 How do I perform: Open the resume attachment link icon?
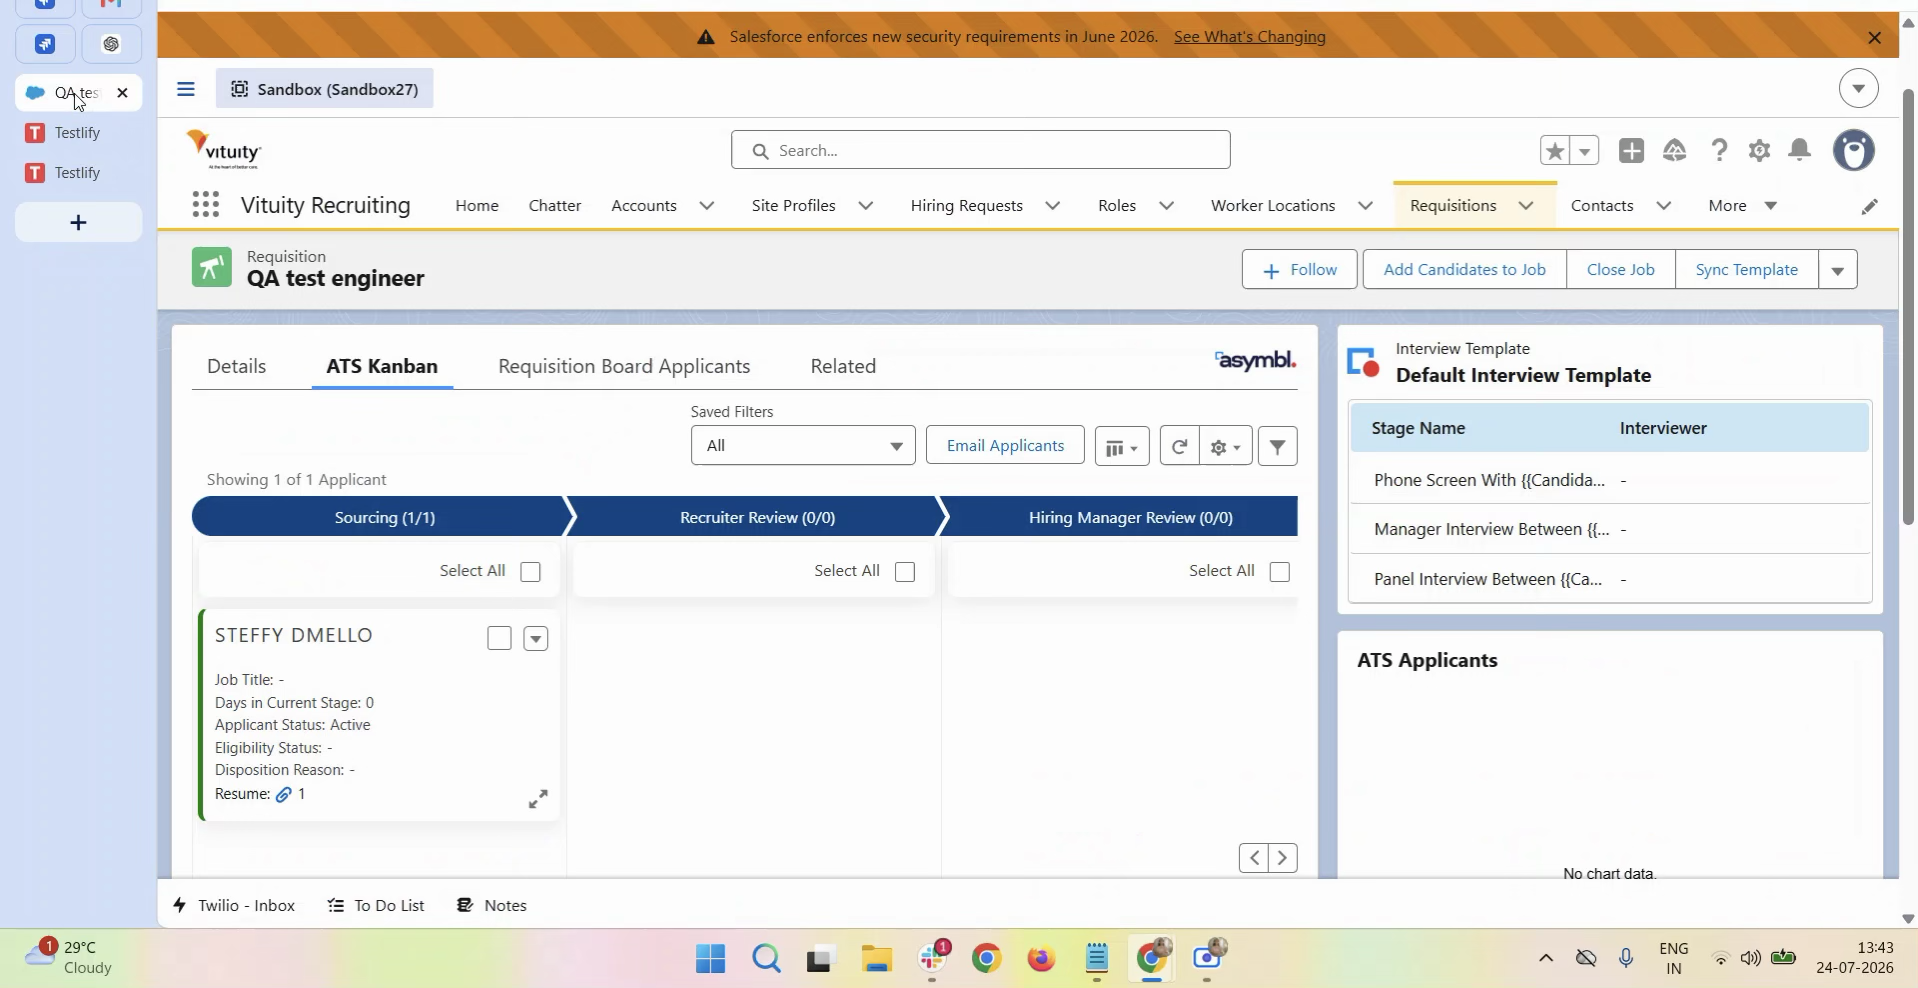[284, 795]
